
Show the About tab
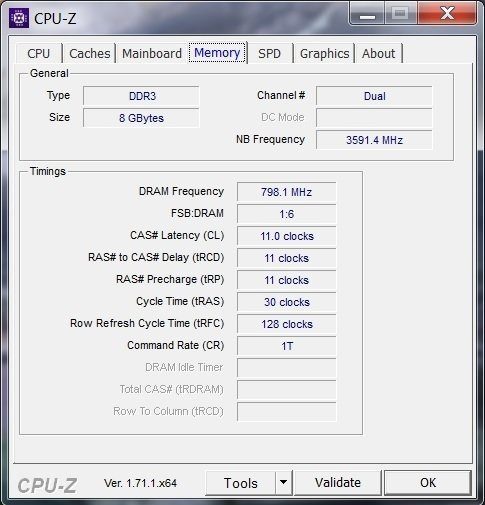379,54
